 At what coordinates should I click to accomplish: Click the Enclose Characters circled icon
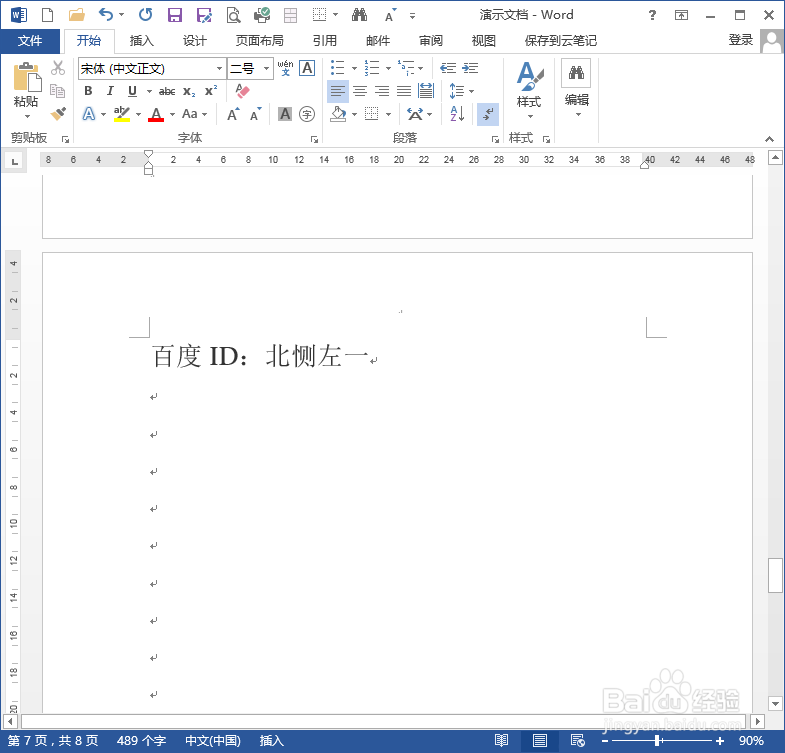click(x=307, y=114)
